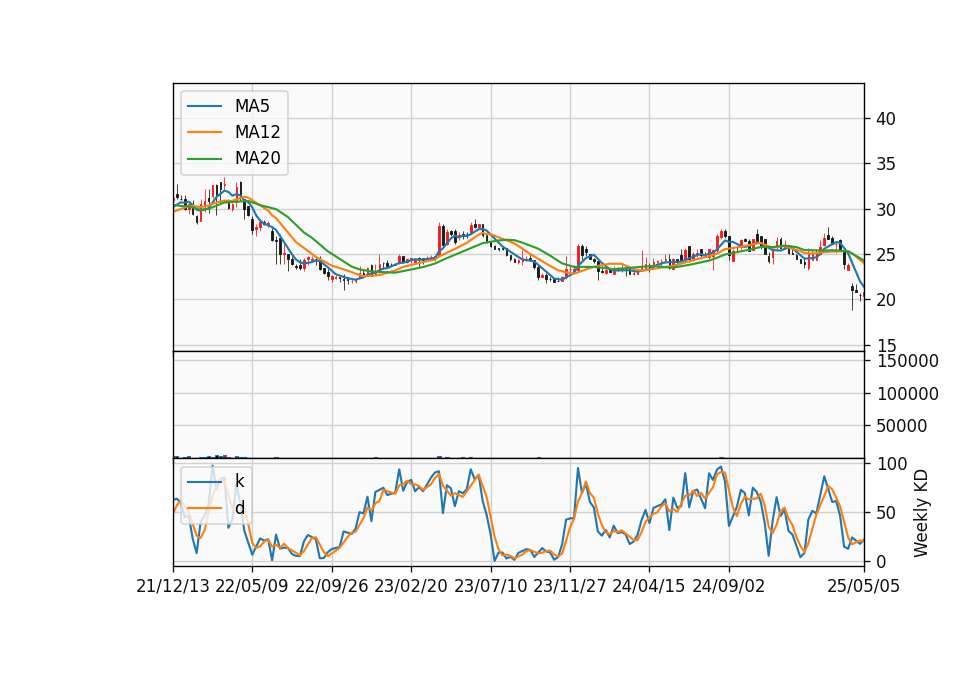Click the price axis value 30
Image resolution: width=960 pixels, height=690 pixels.
[886, 210]
